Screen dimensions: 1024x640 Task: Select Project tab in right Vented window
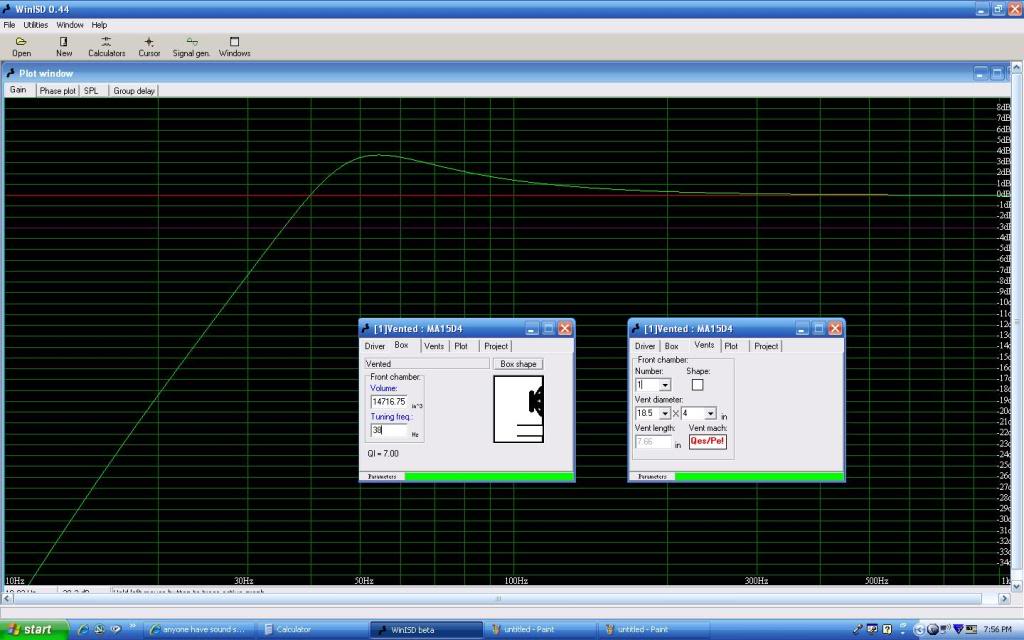(x=766, y=346)
